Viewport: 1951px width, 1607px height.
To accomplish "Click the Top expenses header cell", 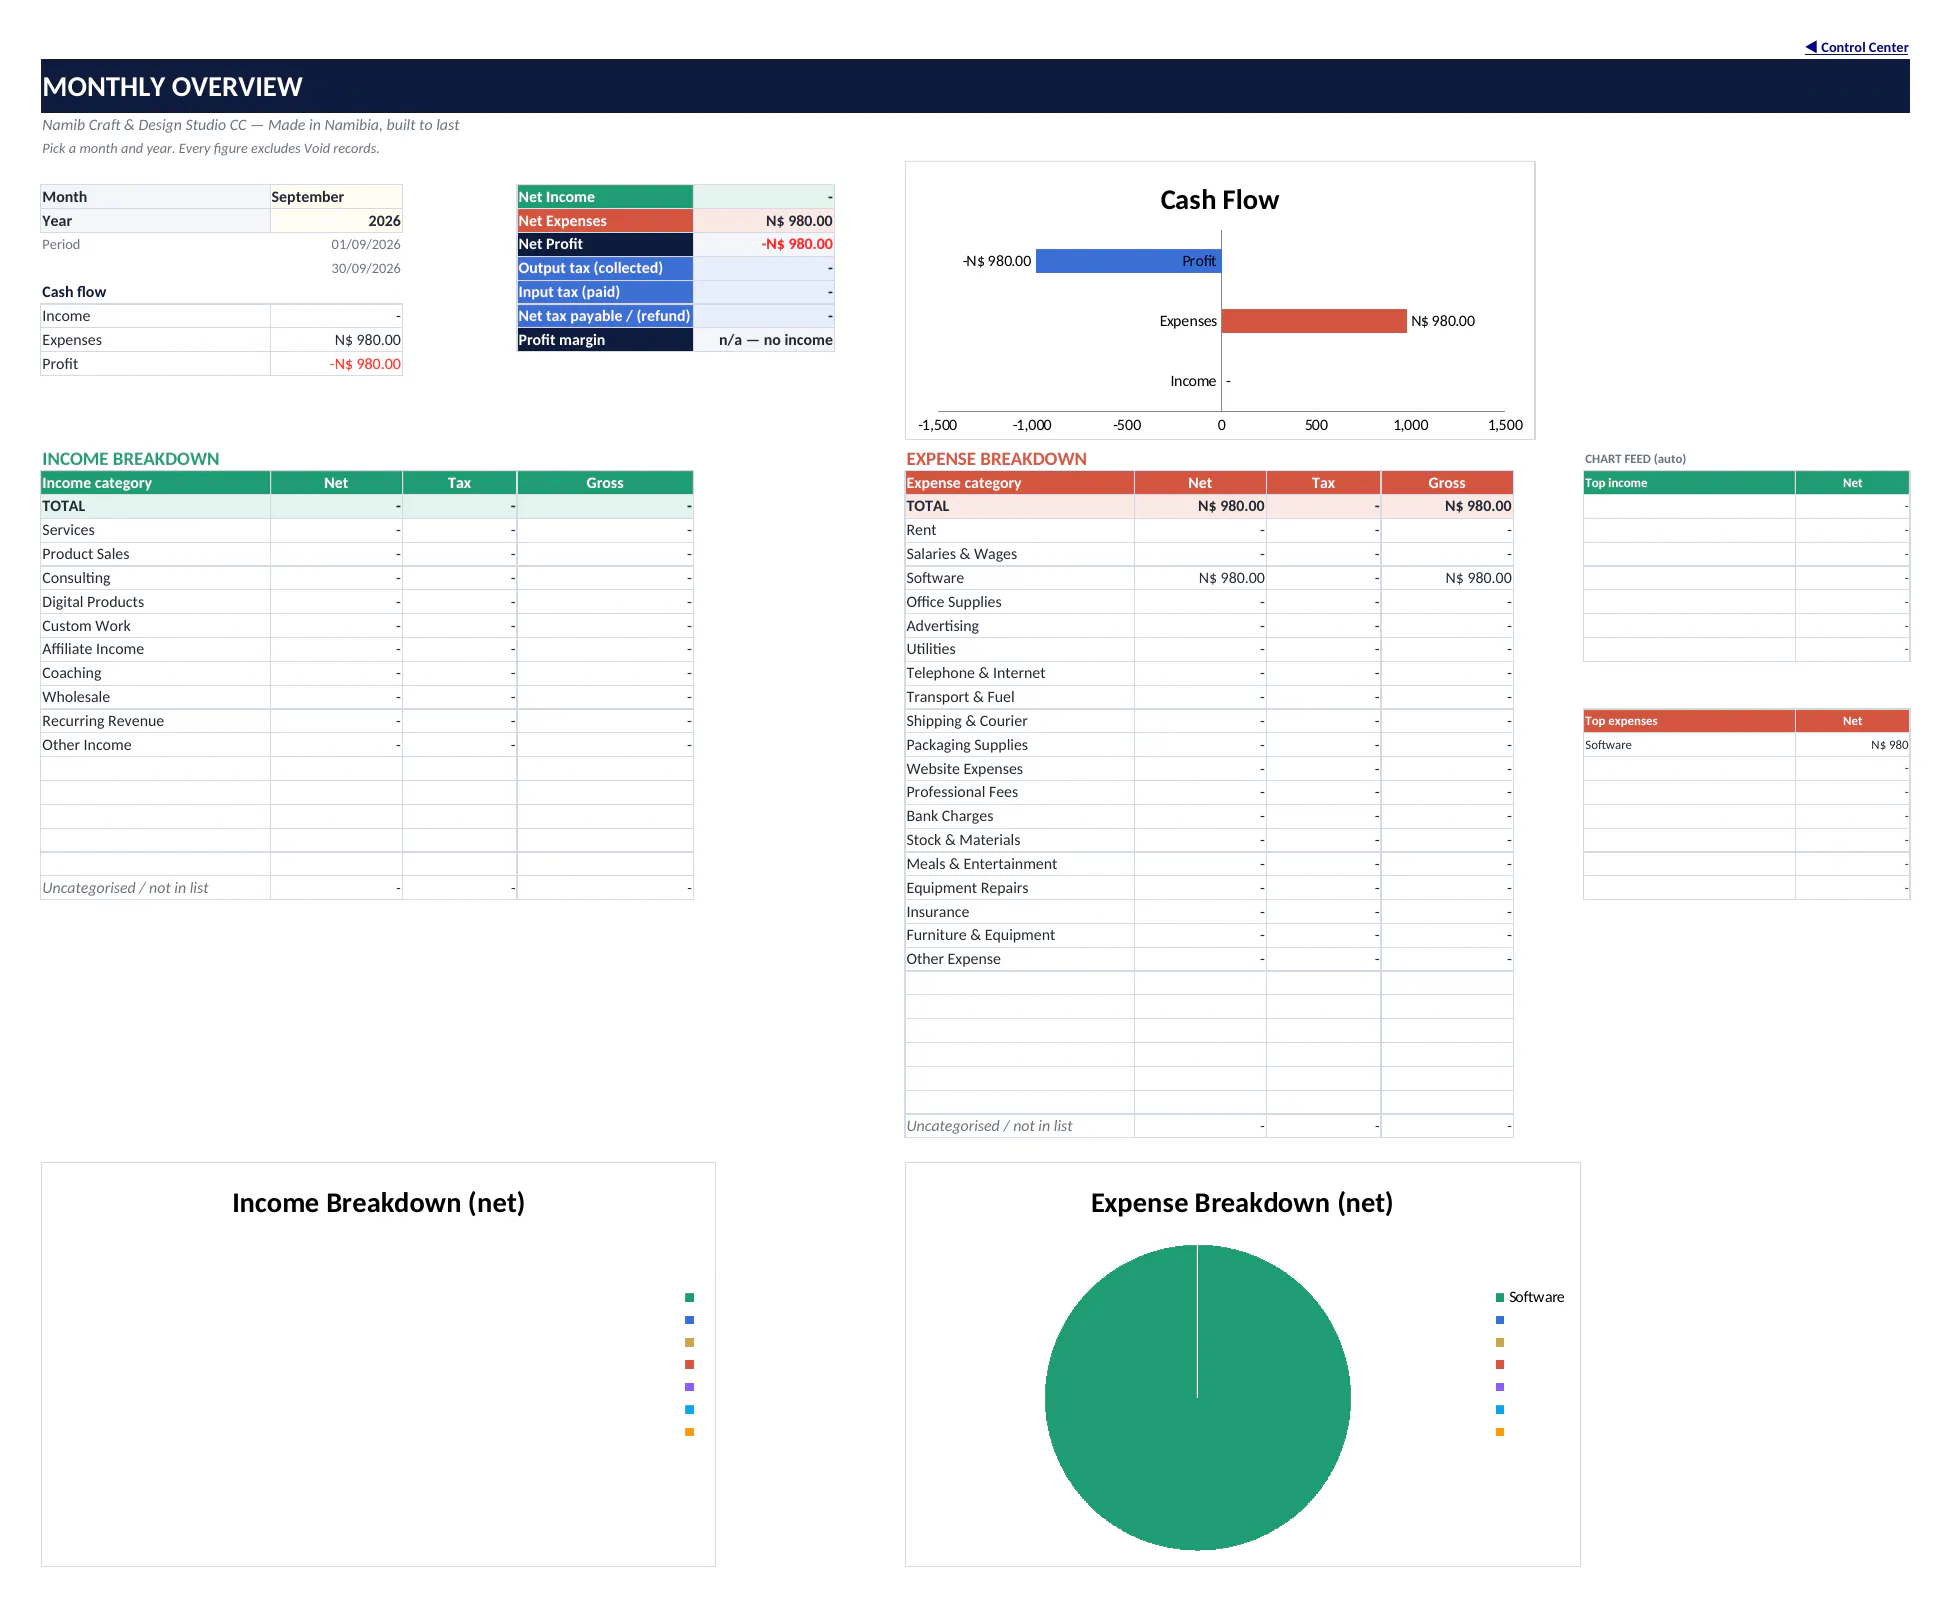I will [x=1689, y=721].
